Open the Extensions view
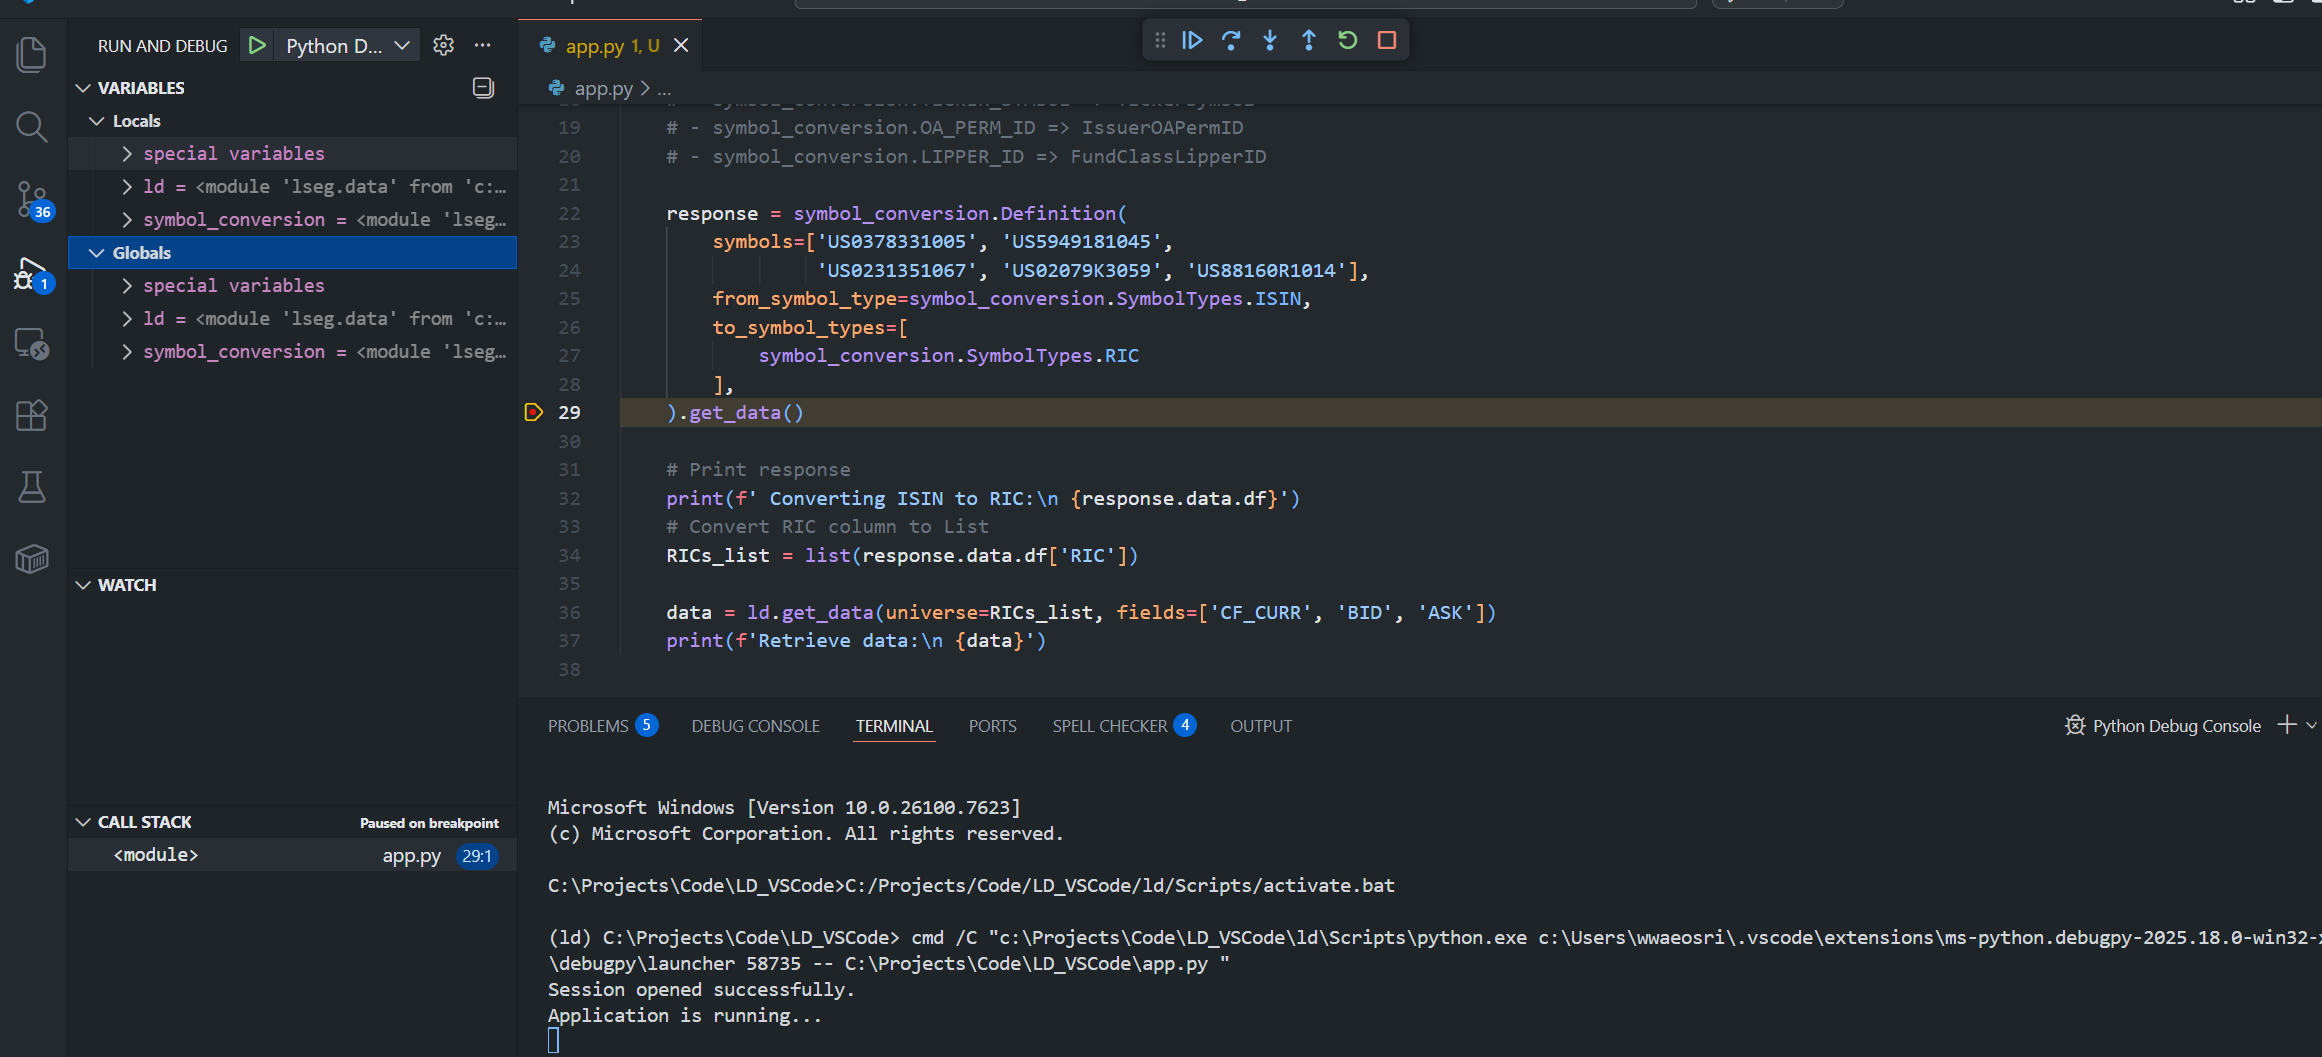The image size is (2322, 1057). [31, 416]
